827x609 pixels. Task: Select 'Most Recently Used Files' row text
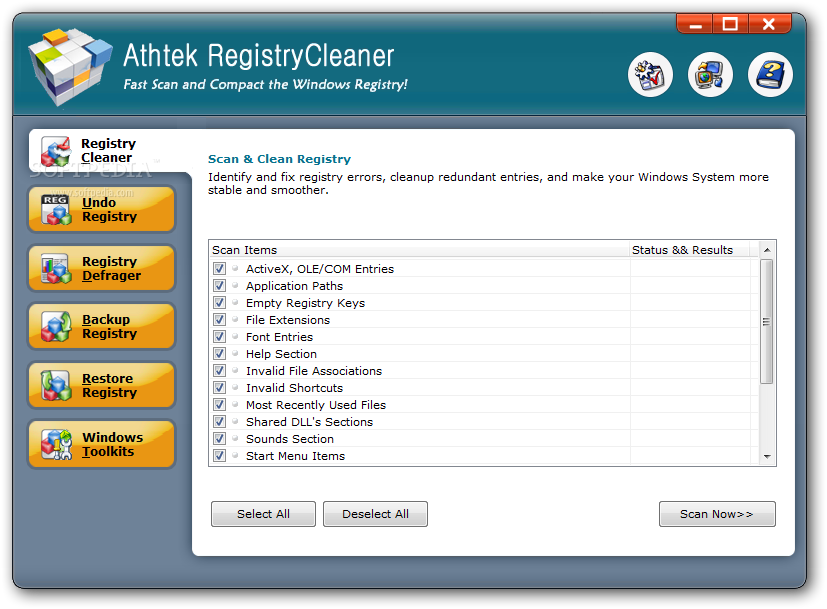(316, 405)
